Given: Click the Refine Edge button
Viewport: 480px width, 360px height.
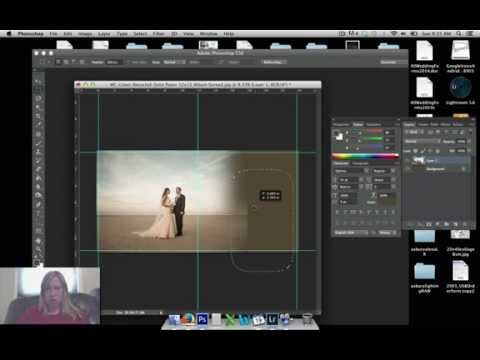Looking at the screenshot, I should 273,62.
